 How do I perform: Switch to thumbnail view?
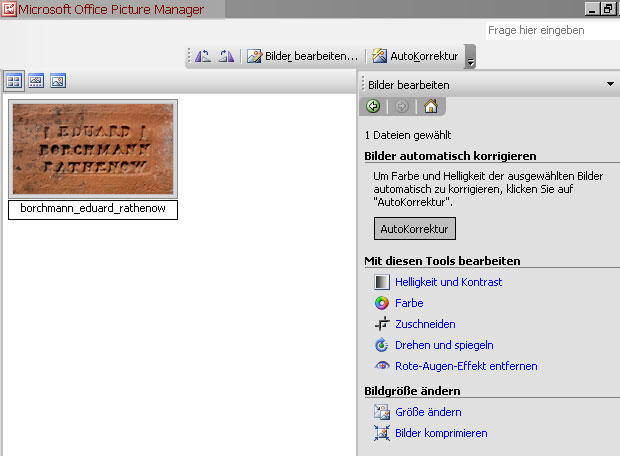click(x=14, y=81)
